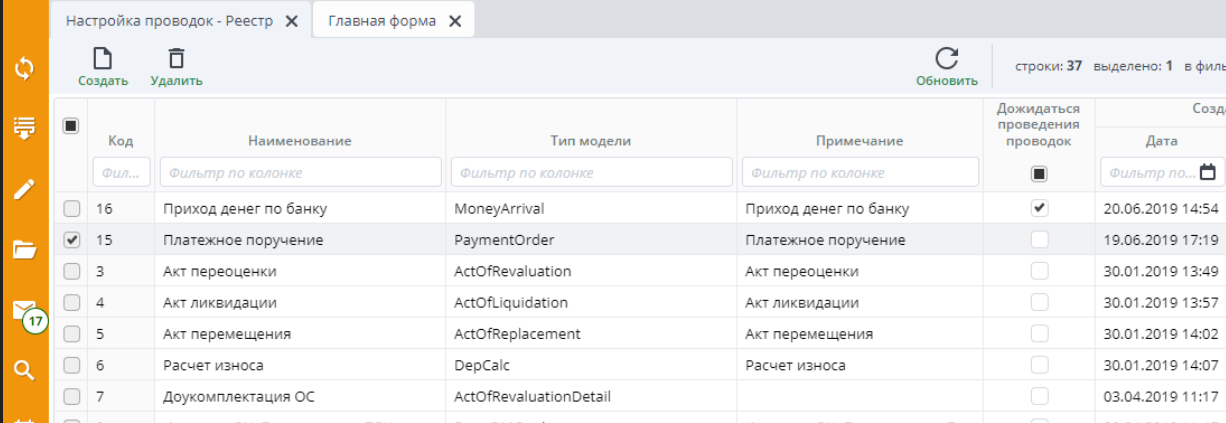Toggle Дождаться проведения проводок filter checkbox

[x=1039, y=174]
